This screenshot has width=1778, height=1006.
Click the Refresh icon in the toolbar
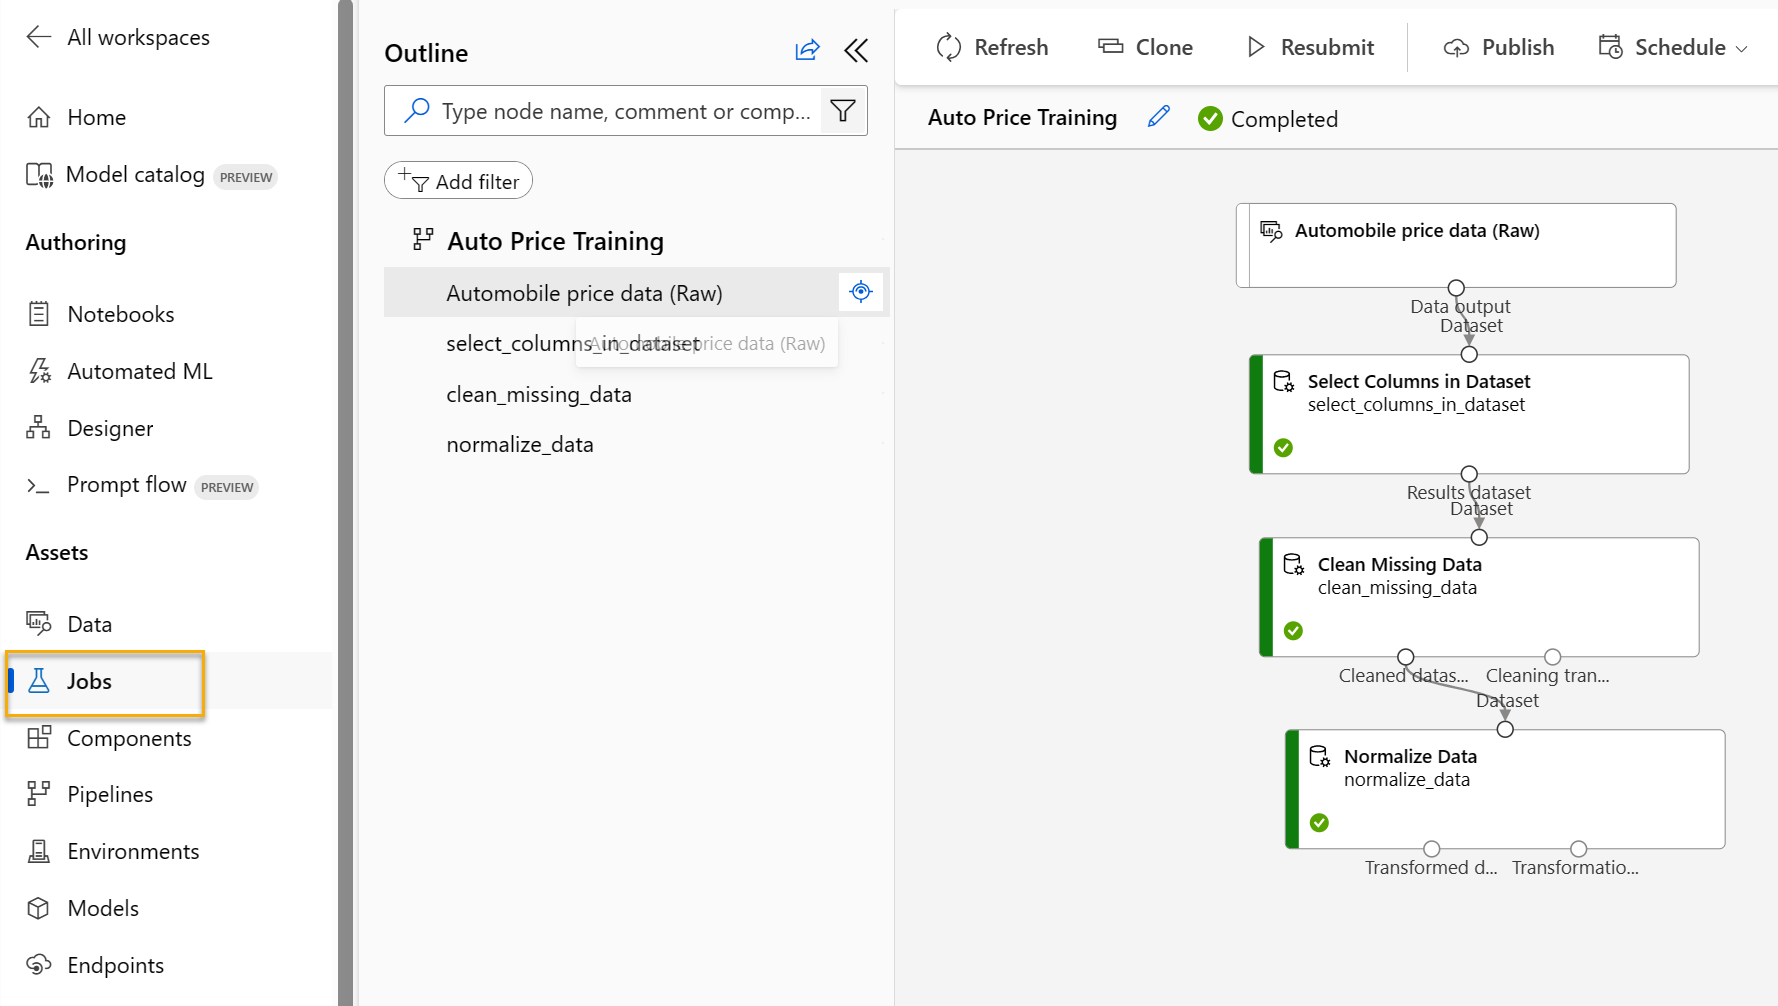click(948, 46)
